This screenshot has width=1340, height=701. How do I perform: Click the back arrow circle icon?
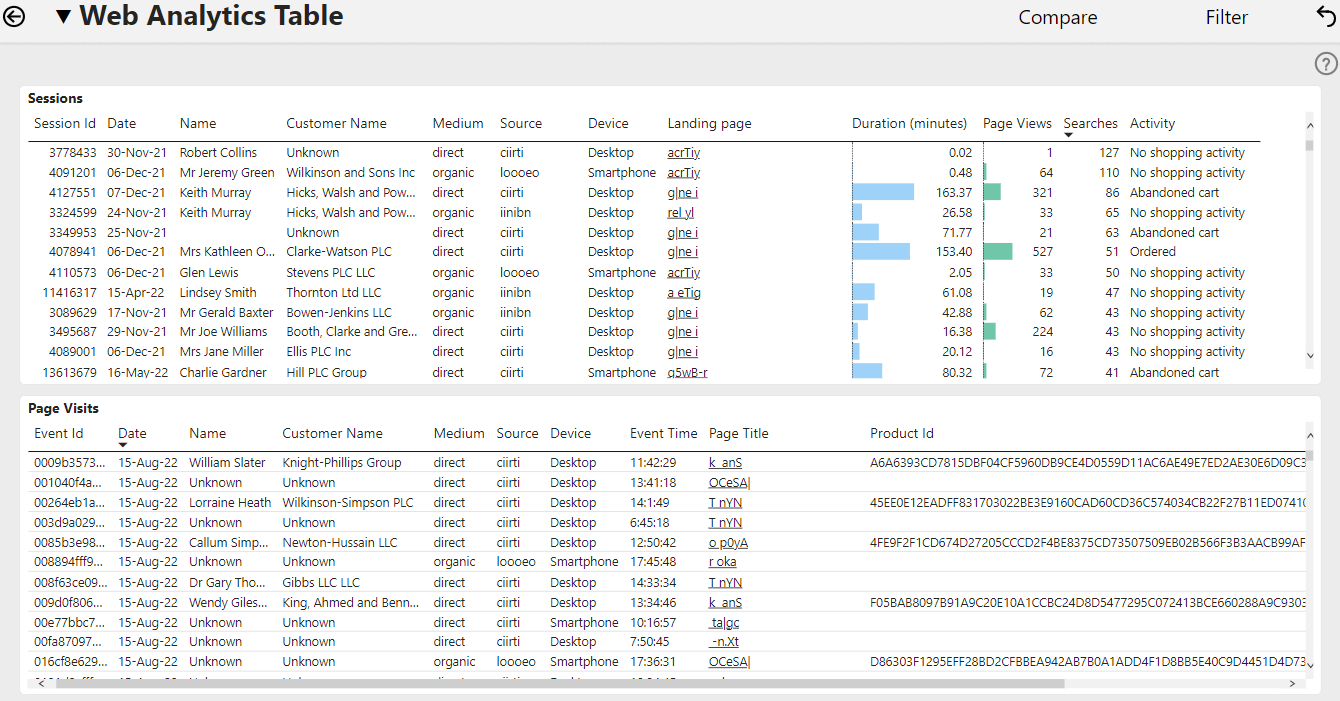point(14,17)
